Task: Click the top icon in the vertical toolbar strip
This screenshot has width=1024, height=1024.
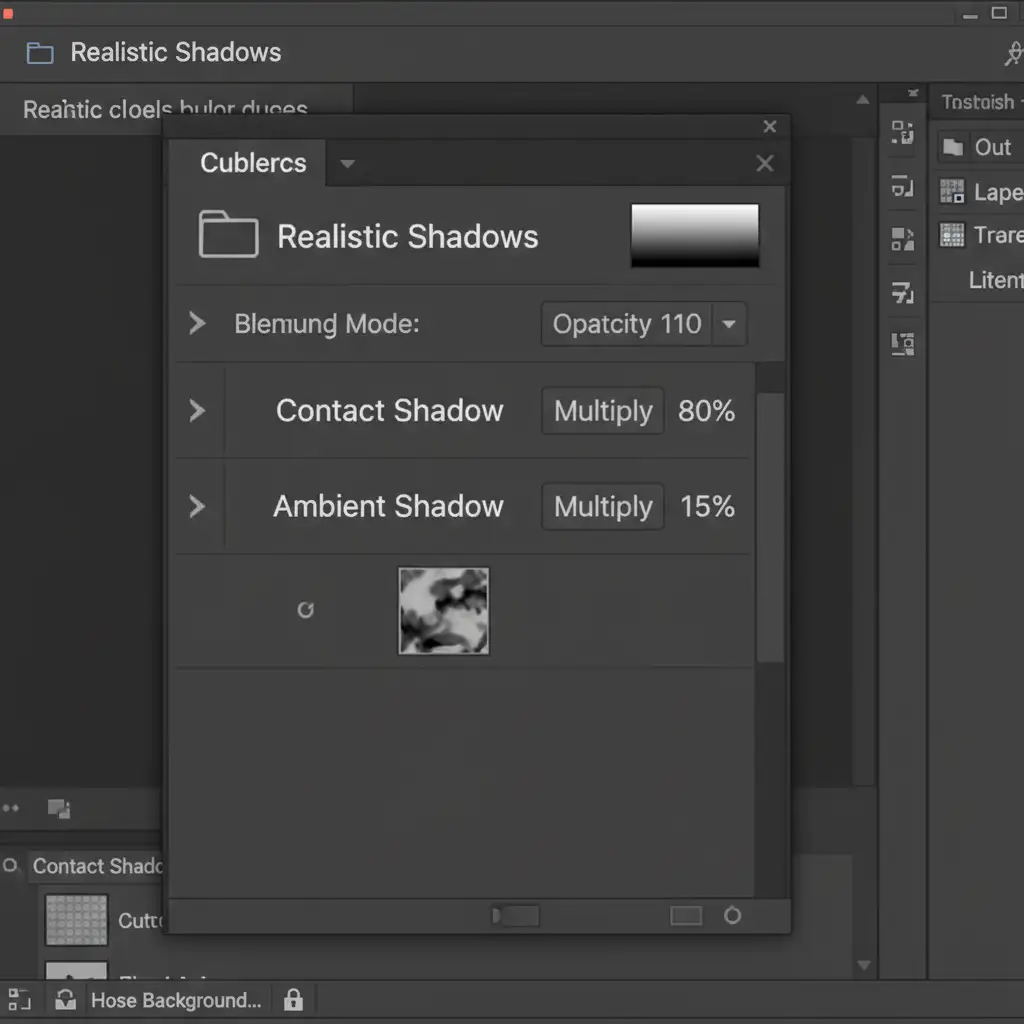Action: tap(902, 133)
